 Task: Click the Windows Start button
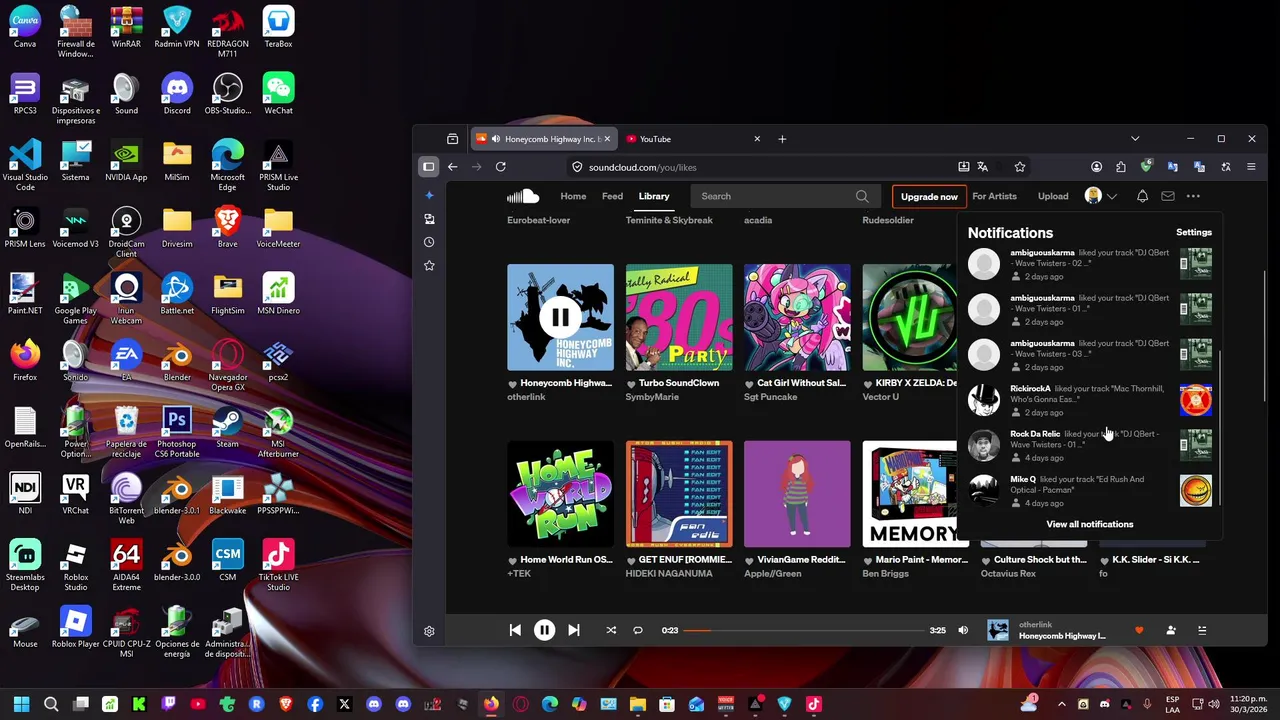coord(21,704)
